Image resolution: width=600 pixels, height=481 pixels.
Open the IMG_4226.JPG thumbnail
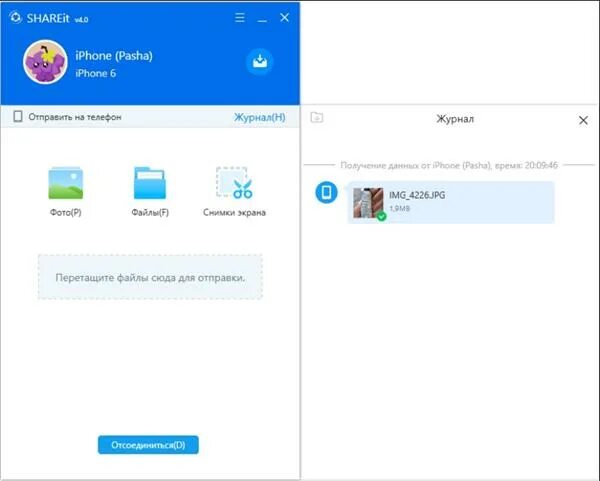pos(368,203)
